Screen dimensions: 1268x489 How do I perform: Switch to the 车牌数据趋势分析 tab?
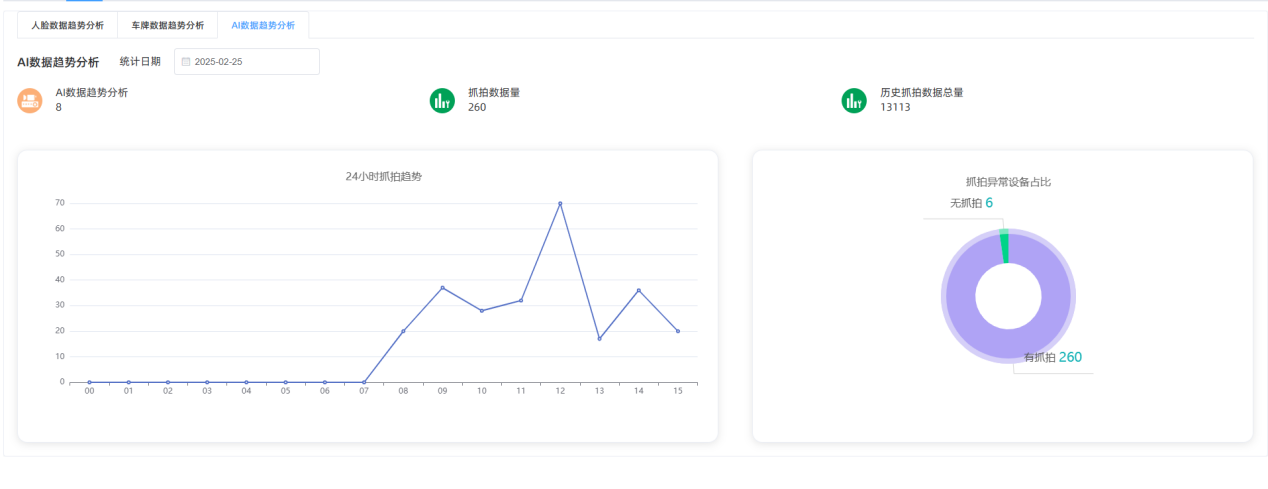pyautogui.click(x=168, y=25)
